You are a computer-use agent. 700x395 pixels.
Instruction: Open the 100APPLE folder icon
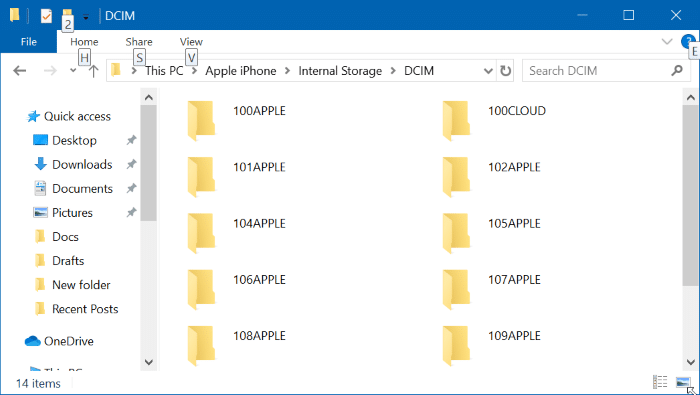pyautogui.click(x=201, y=121)
